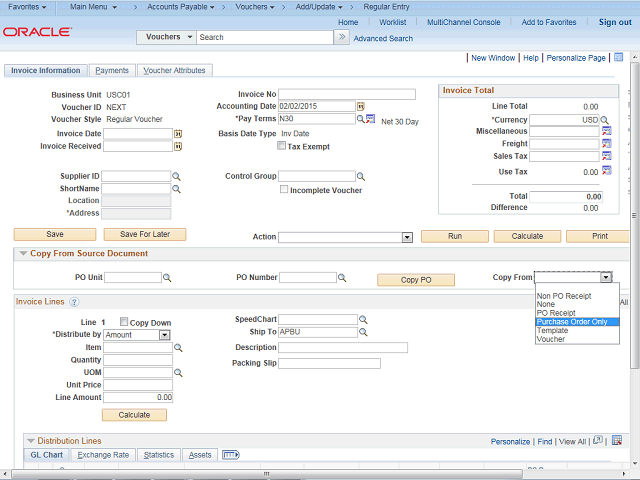This screenshot has width=640, height=480.
Task: Open the Invoice Received calendar picker
Action: [x=178, y=146]
